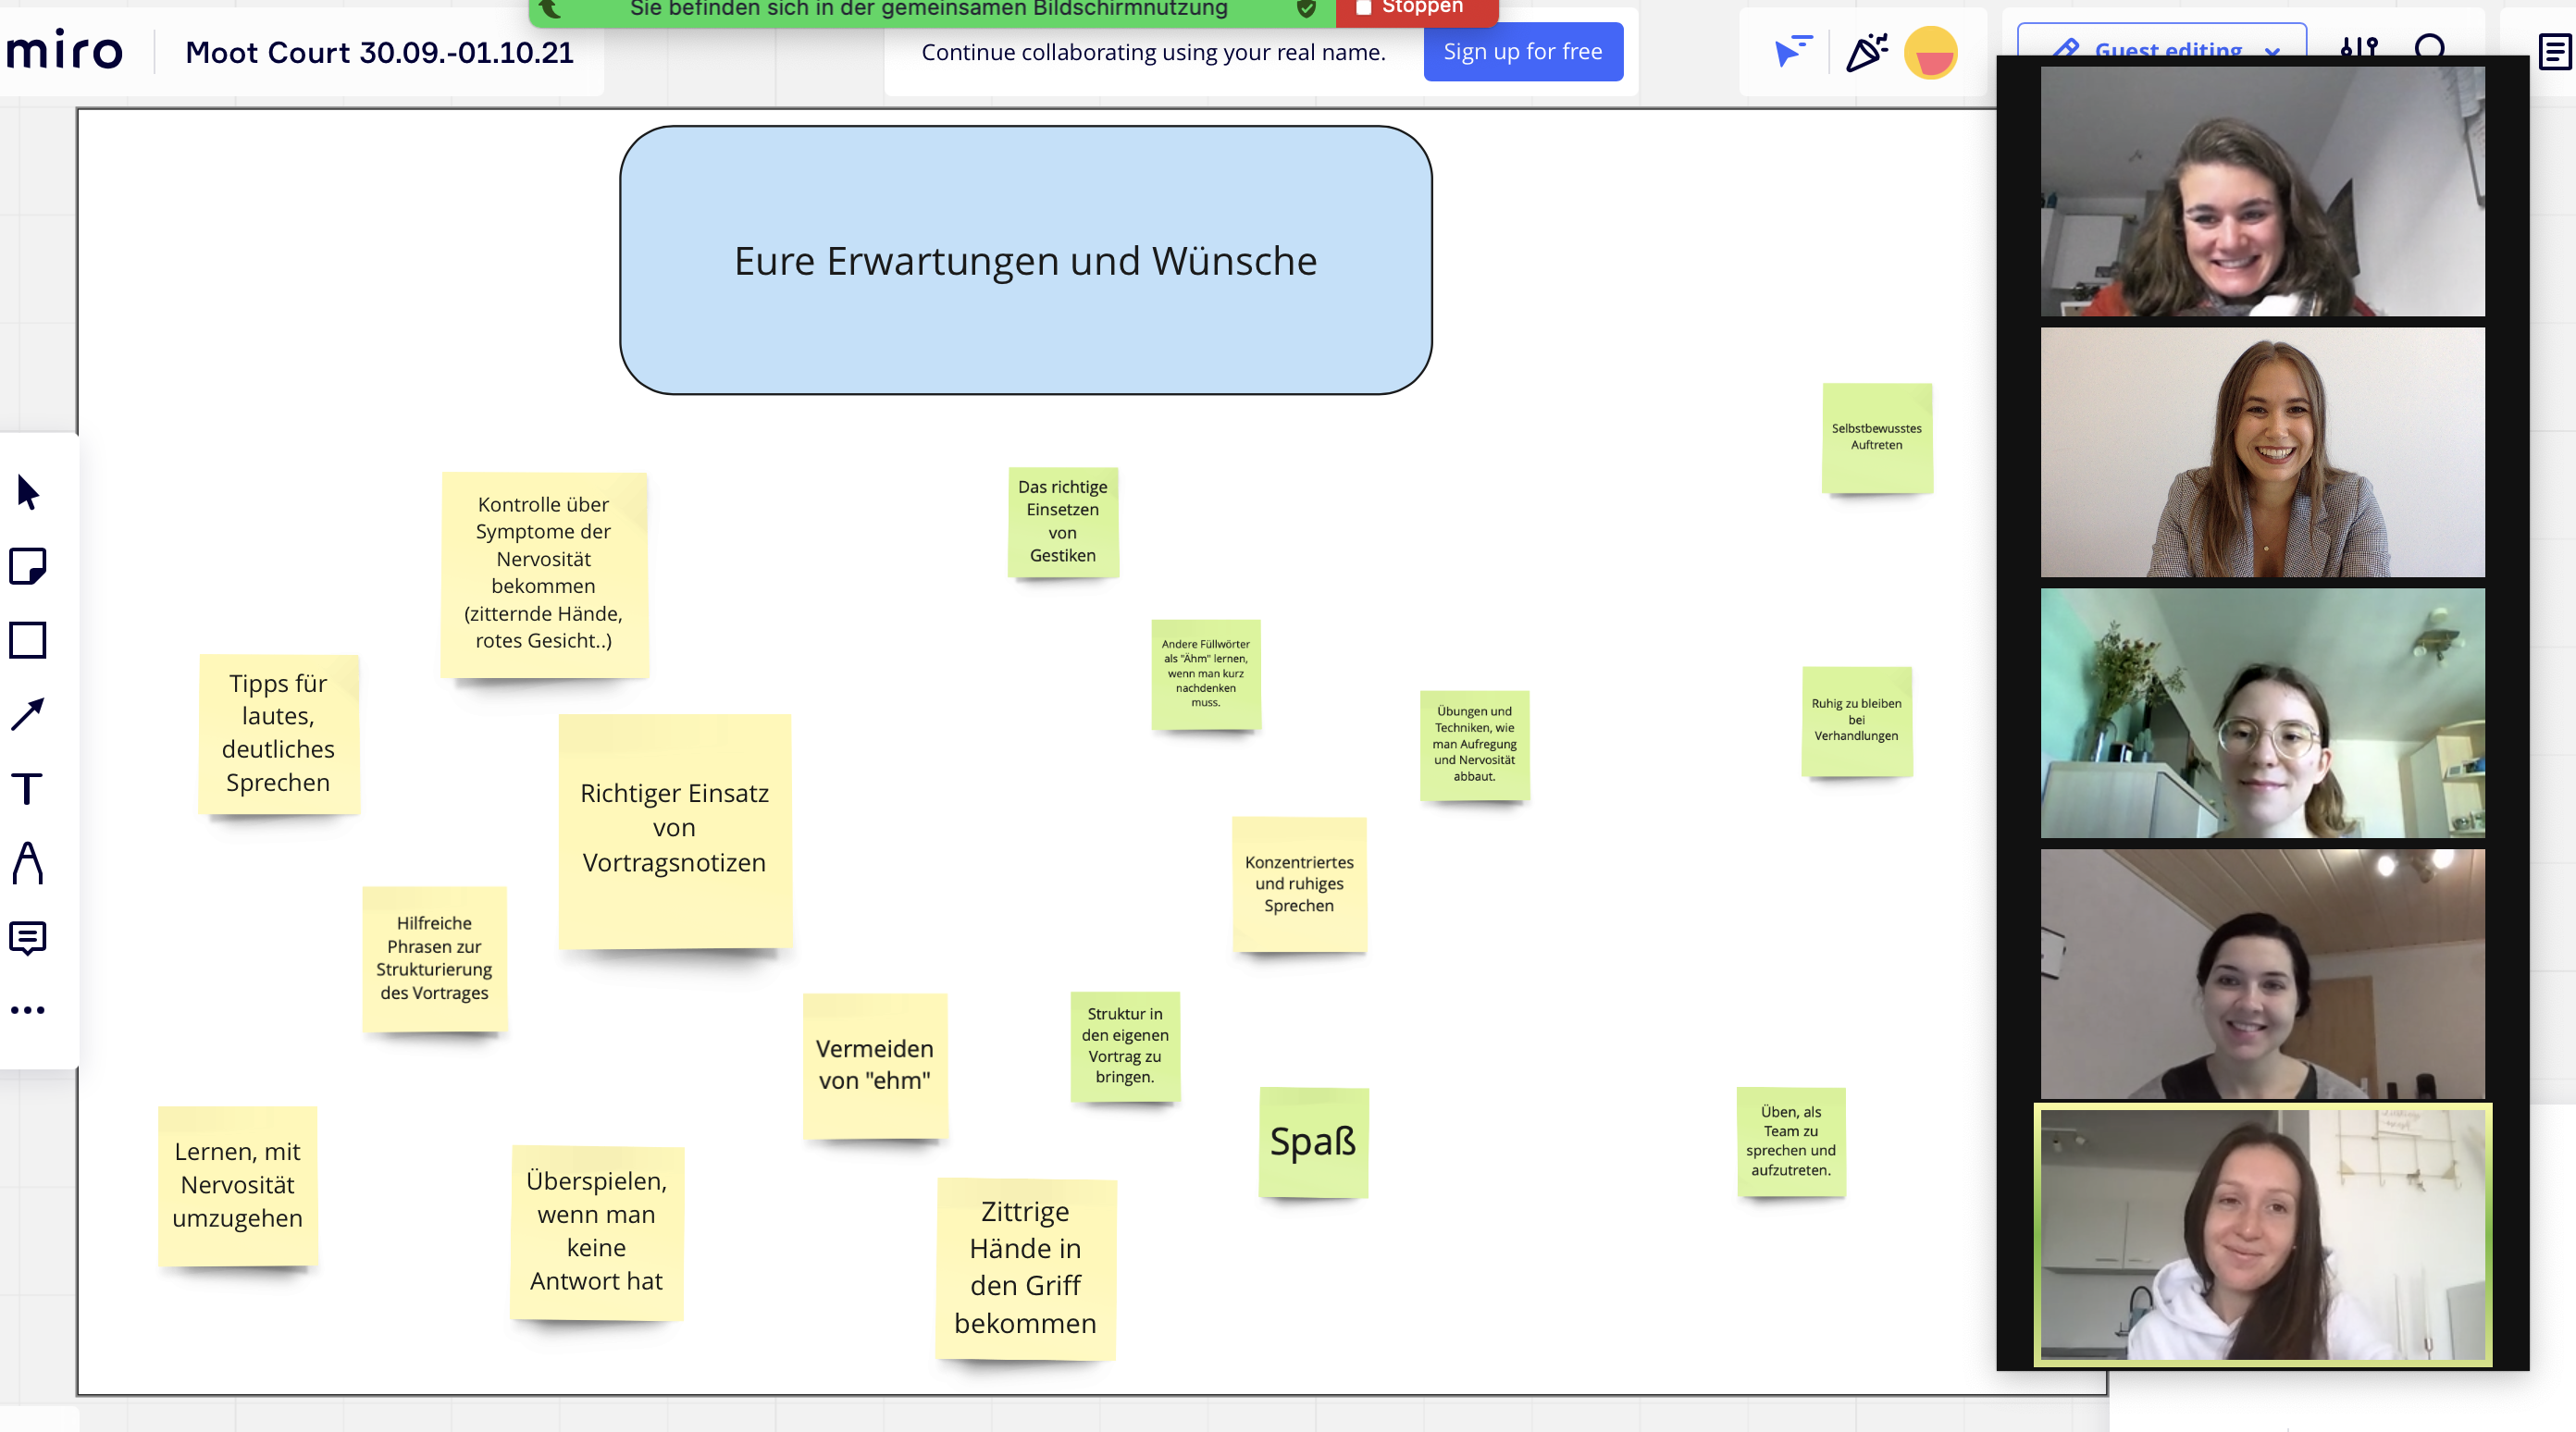2576x1432 pixels.
Task: Select the highlighted bottom video participant thumbnail
Action: (2262, 1234)
